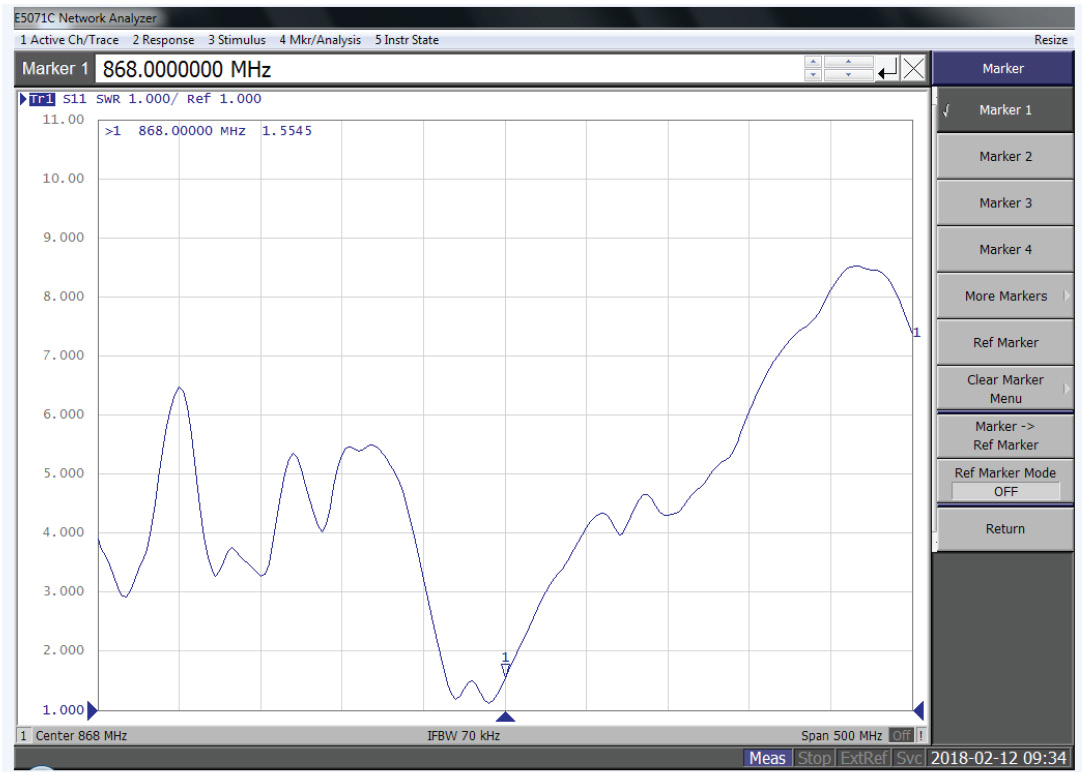
Task: Click the Return softkey
Action: [1004, 529]
